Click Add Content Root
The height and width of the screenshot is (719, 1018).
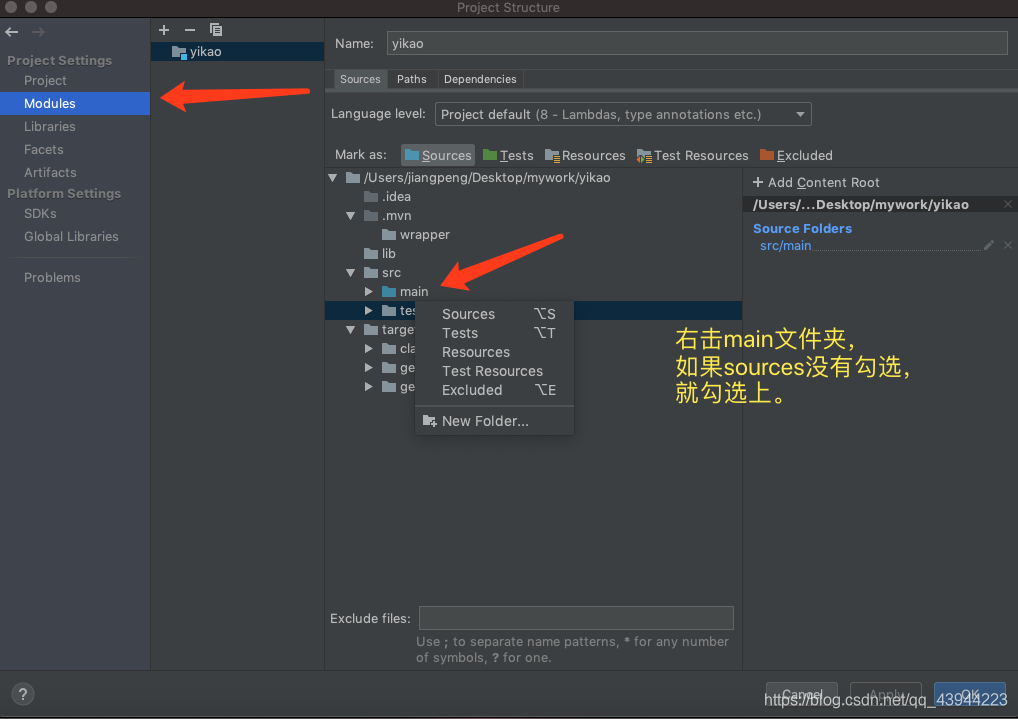click(x=818, y=182)
